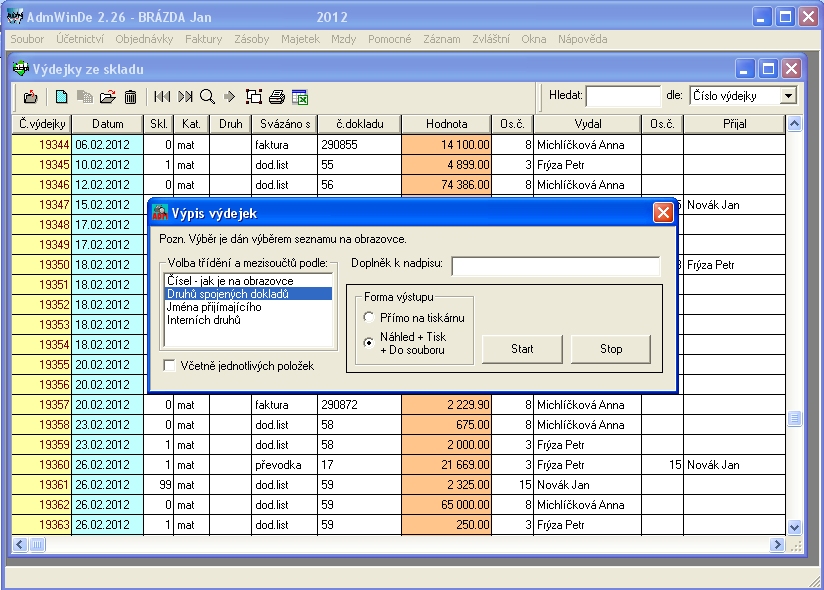Click AdmWinDe application title bar icon

[x=15, y=16]
